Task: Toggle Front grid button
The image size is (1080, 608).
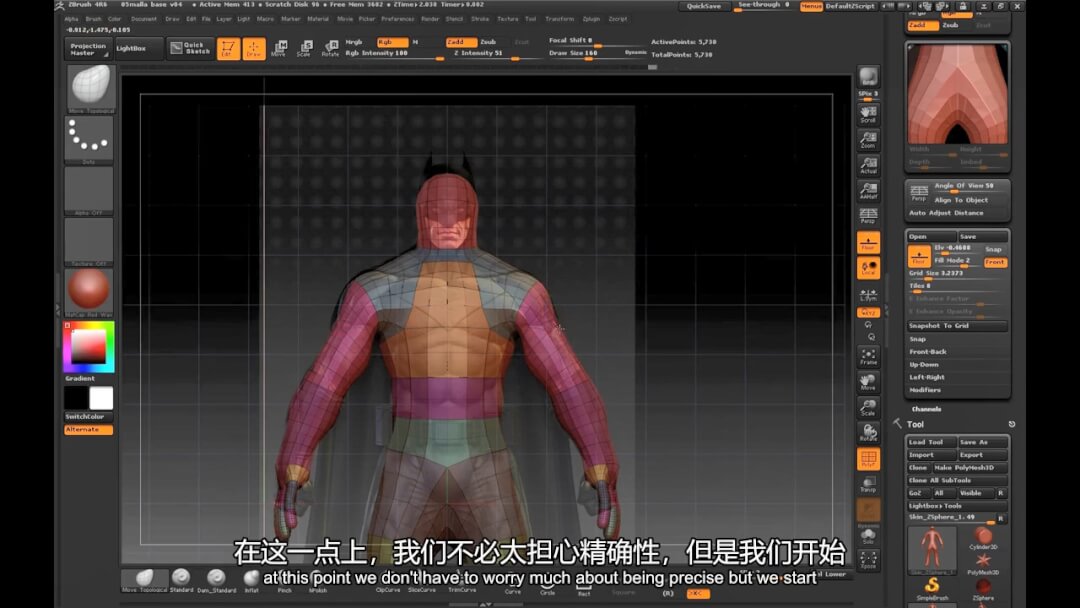Action: coord(995,262)
